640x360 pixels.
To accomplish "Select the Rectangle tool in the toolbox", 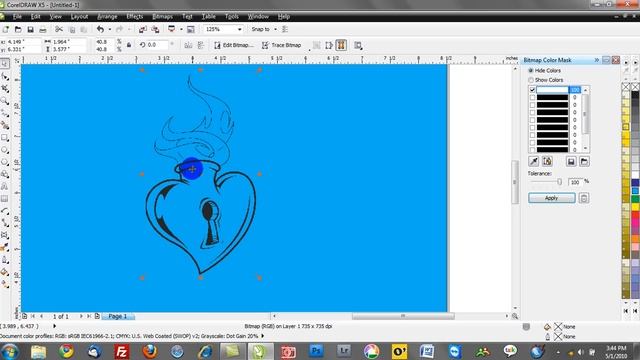I will [x=5, y=138].
